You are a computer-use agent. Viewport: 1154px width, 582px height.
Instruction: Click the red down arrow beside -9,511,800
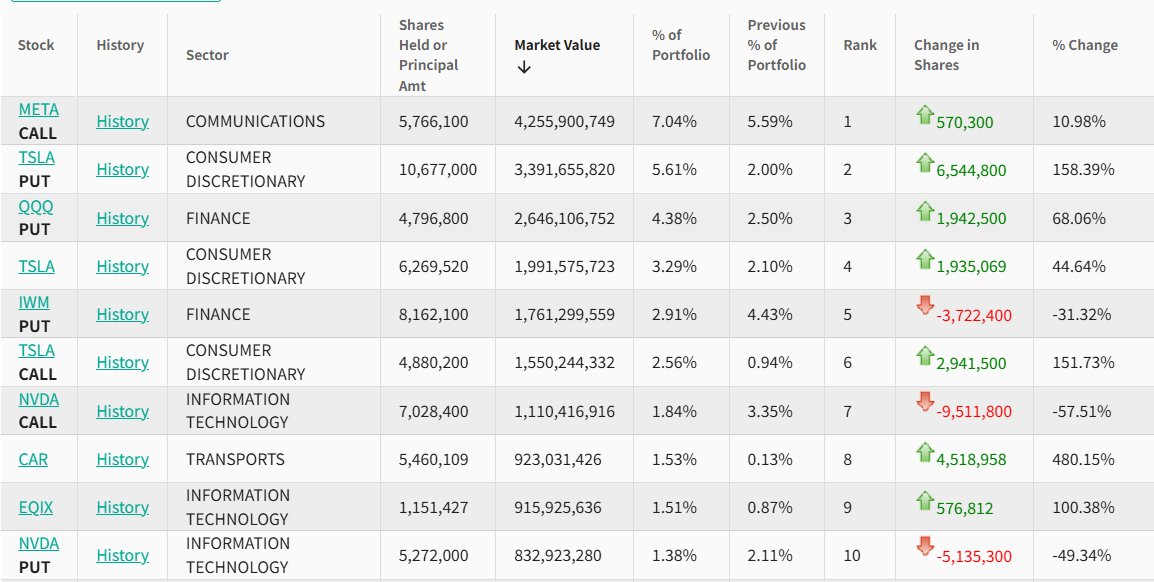(x=924, y=402)
